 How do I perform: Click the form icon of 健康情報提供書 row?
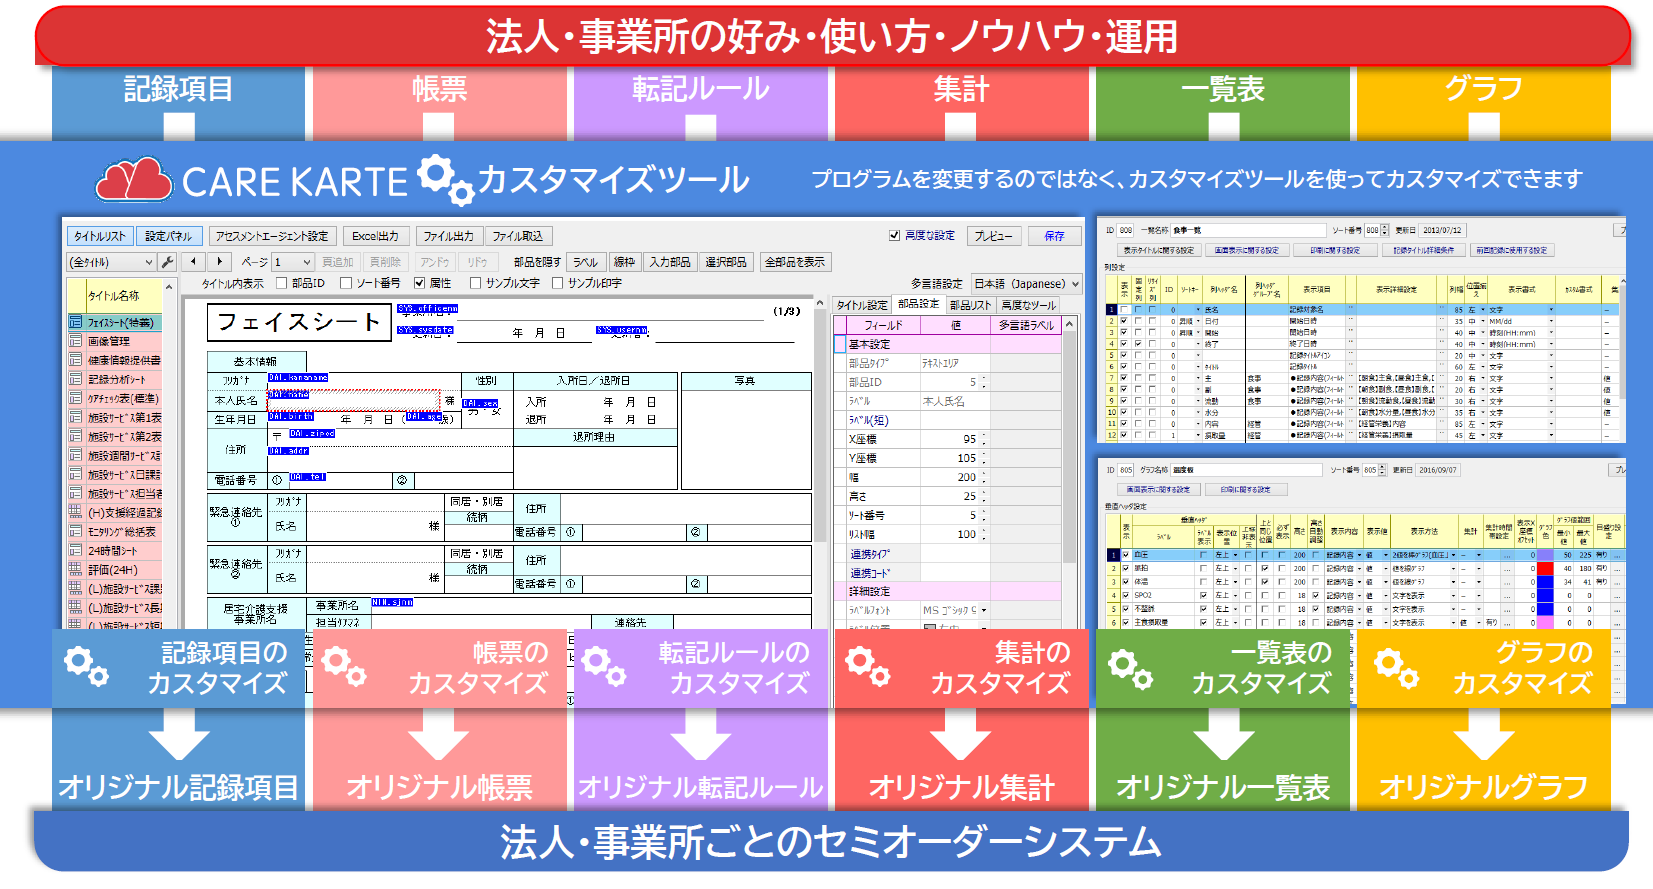[x=76, y=360]
